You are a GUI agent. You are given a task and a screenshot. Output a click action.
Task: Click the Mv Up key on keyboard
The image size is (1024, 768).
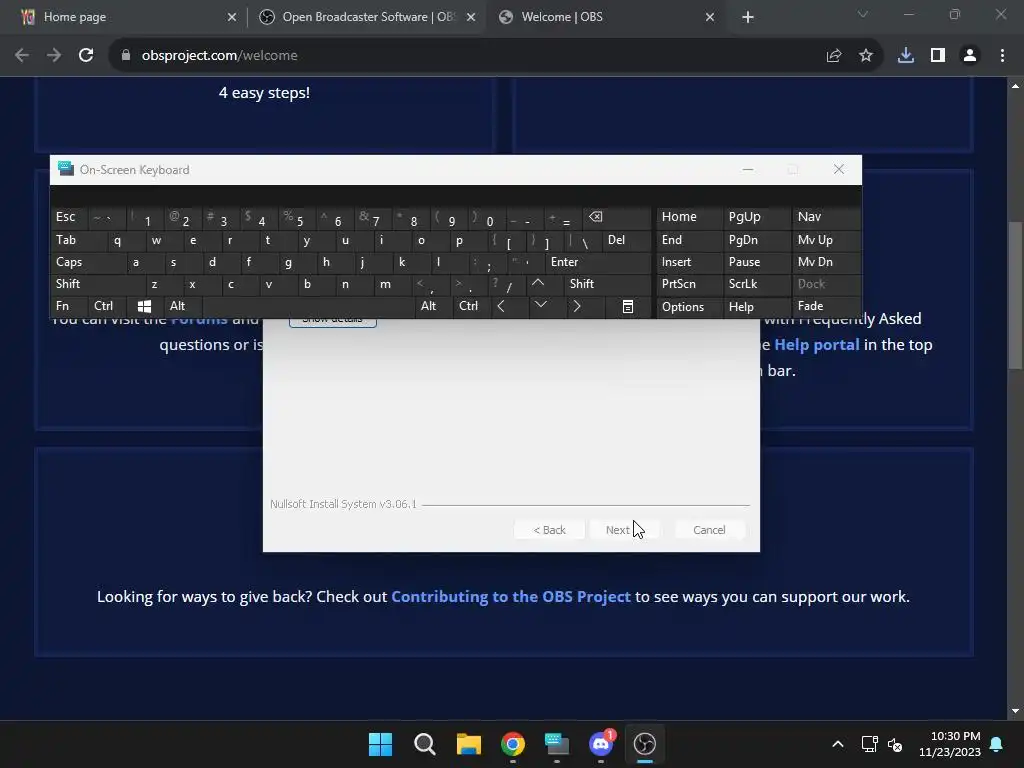pos(826,240)
